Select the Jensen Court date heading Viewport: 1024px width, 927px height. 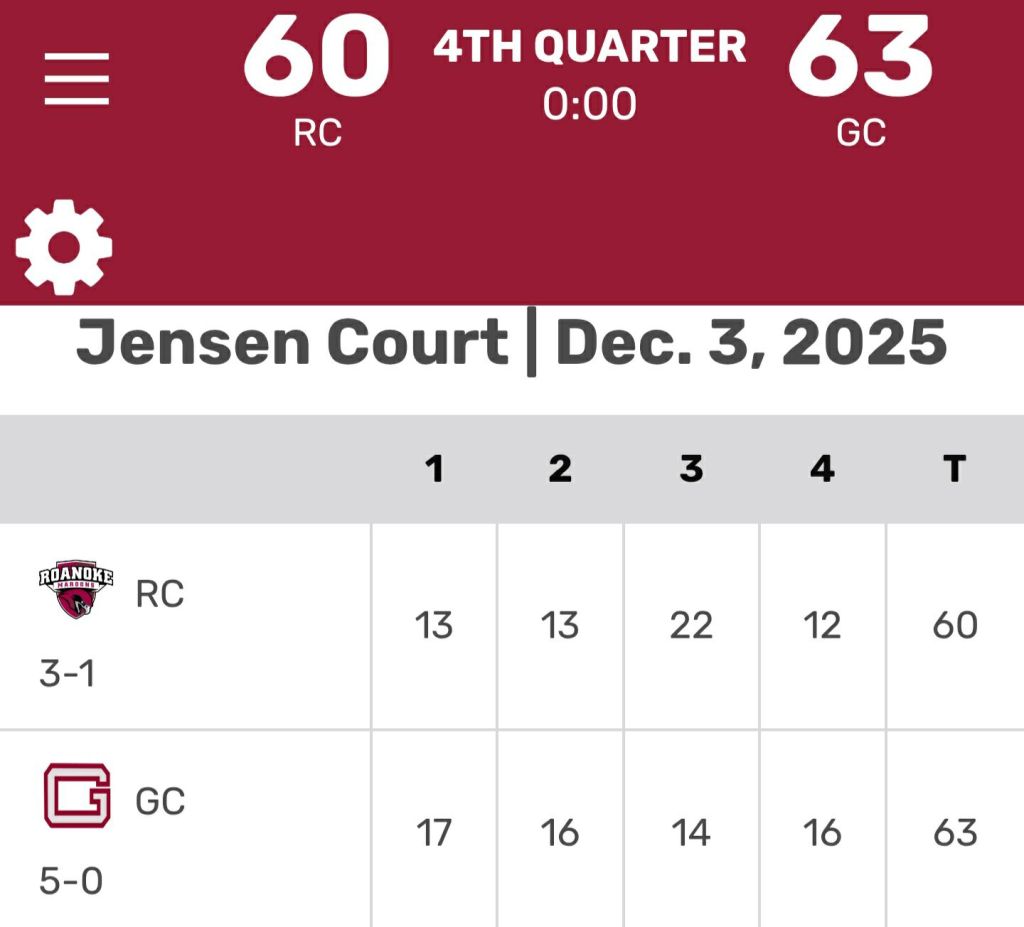(x=511, y=343)
